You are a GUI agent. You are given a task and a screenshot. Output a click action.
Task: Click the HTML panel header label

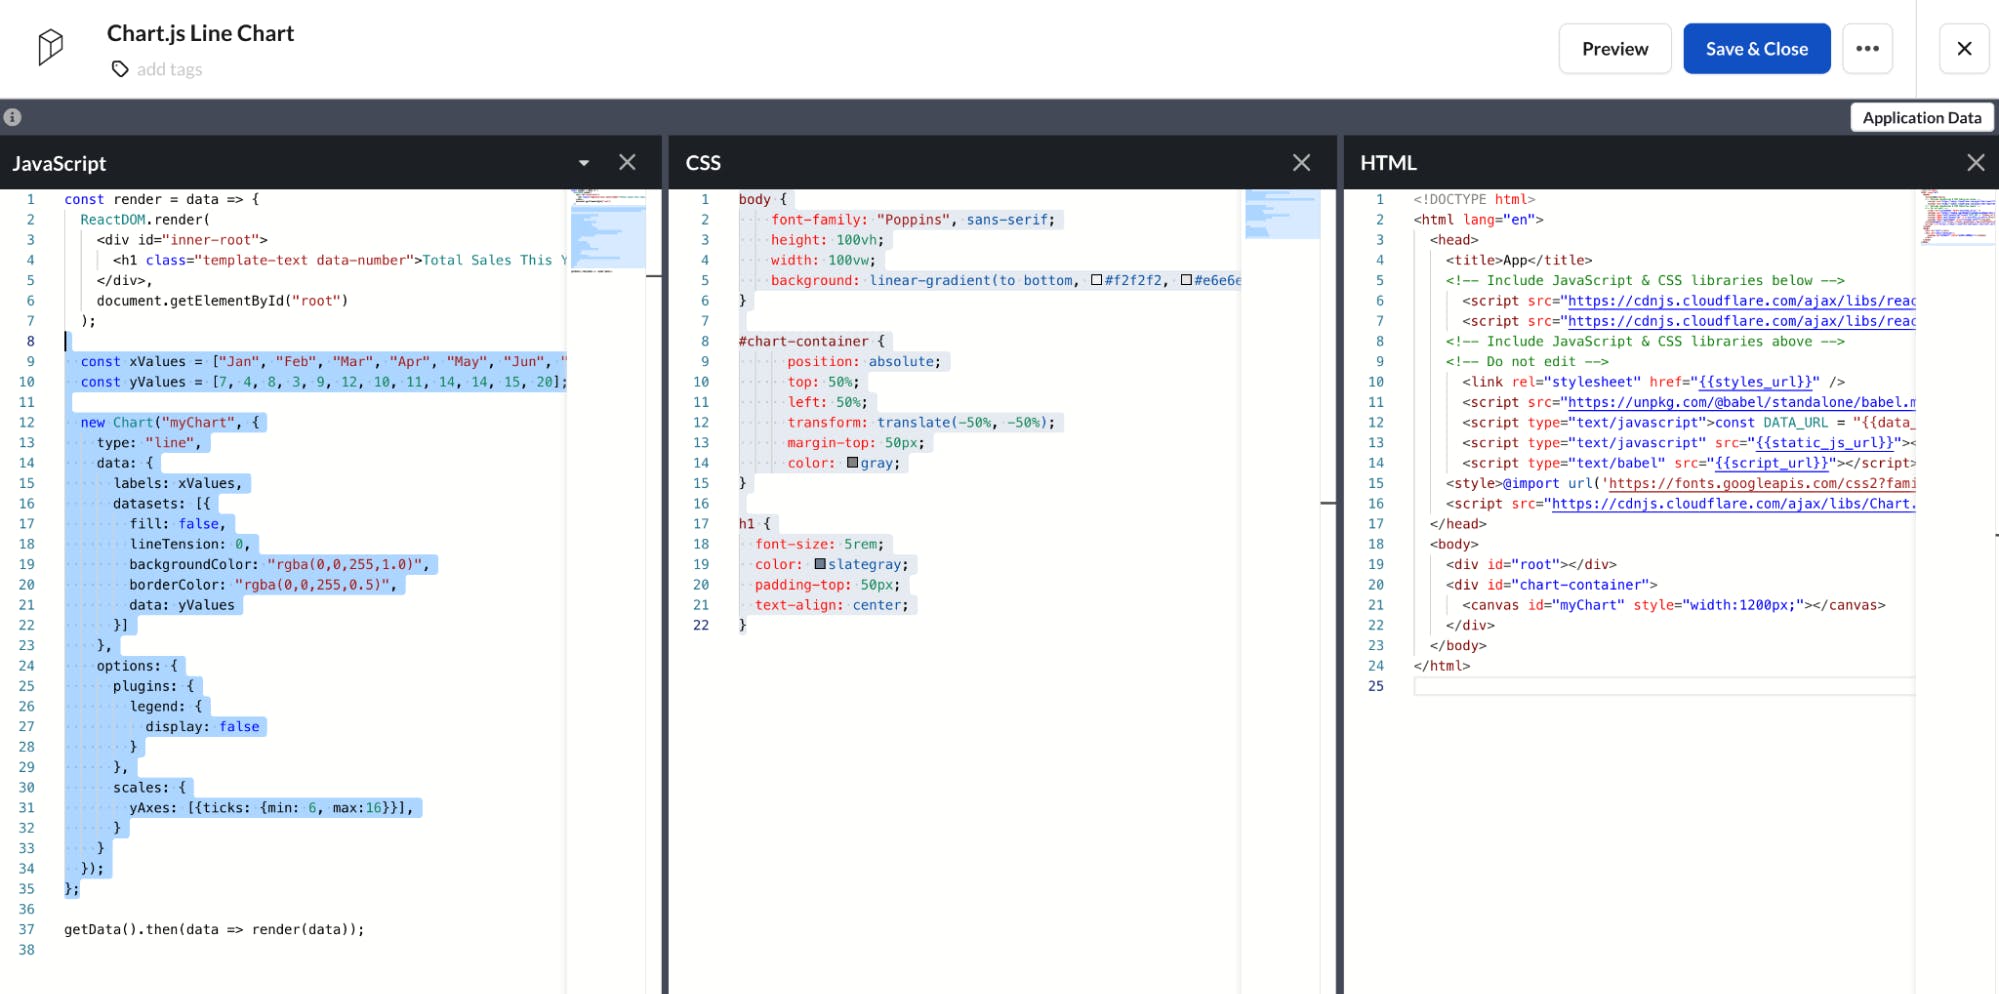[1388, 163]
